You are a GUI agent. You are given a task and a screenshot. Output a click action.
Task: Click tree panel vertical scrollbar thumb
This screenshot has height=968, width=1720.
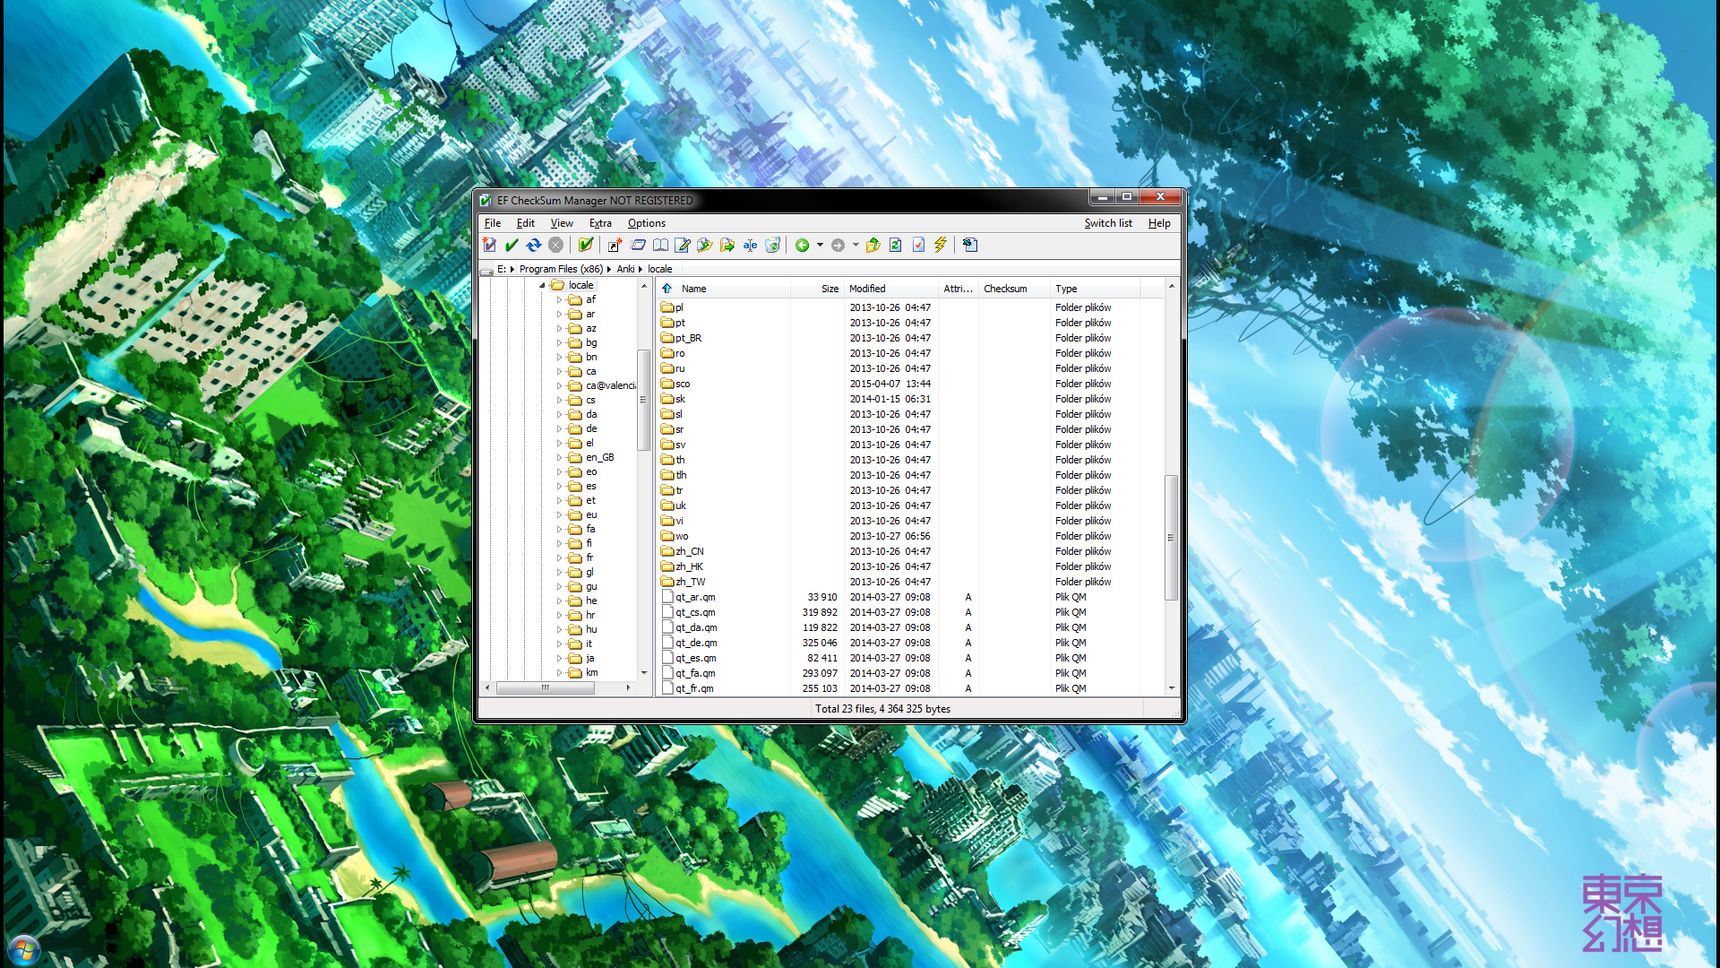coord(643,399)
